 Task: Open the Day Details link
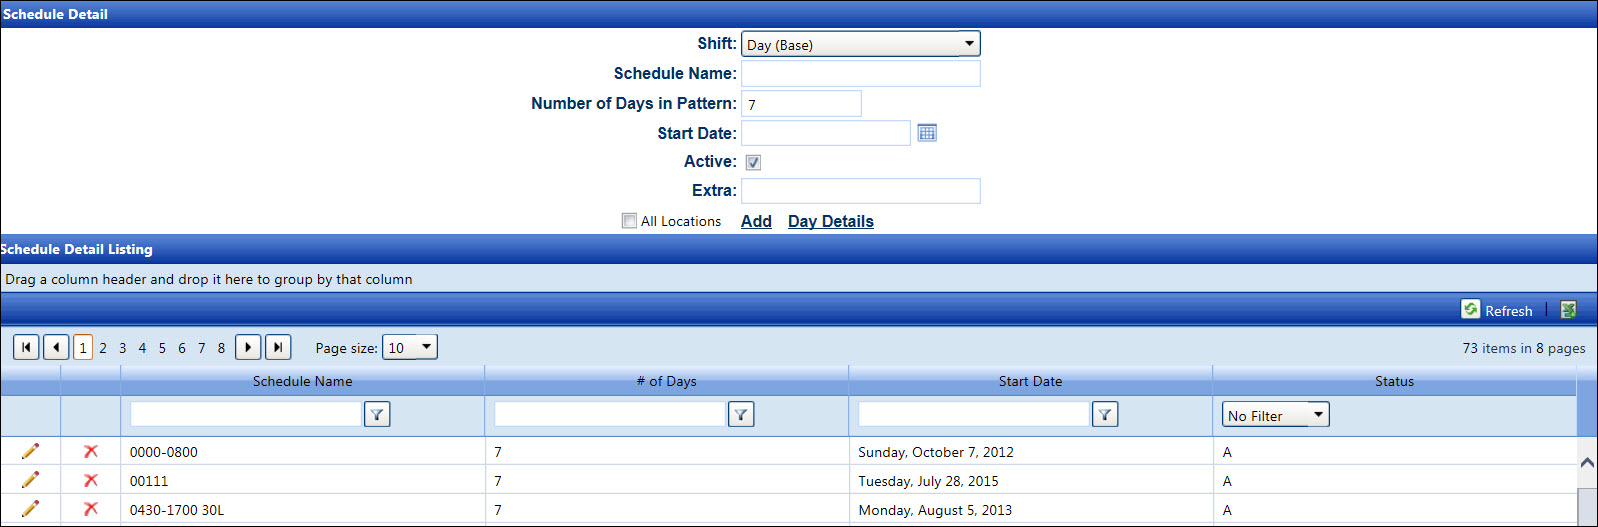[x=830, y=221]
